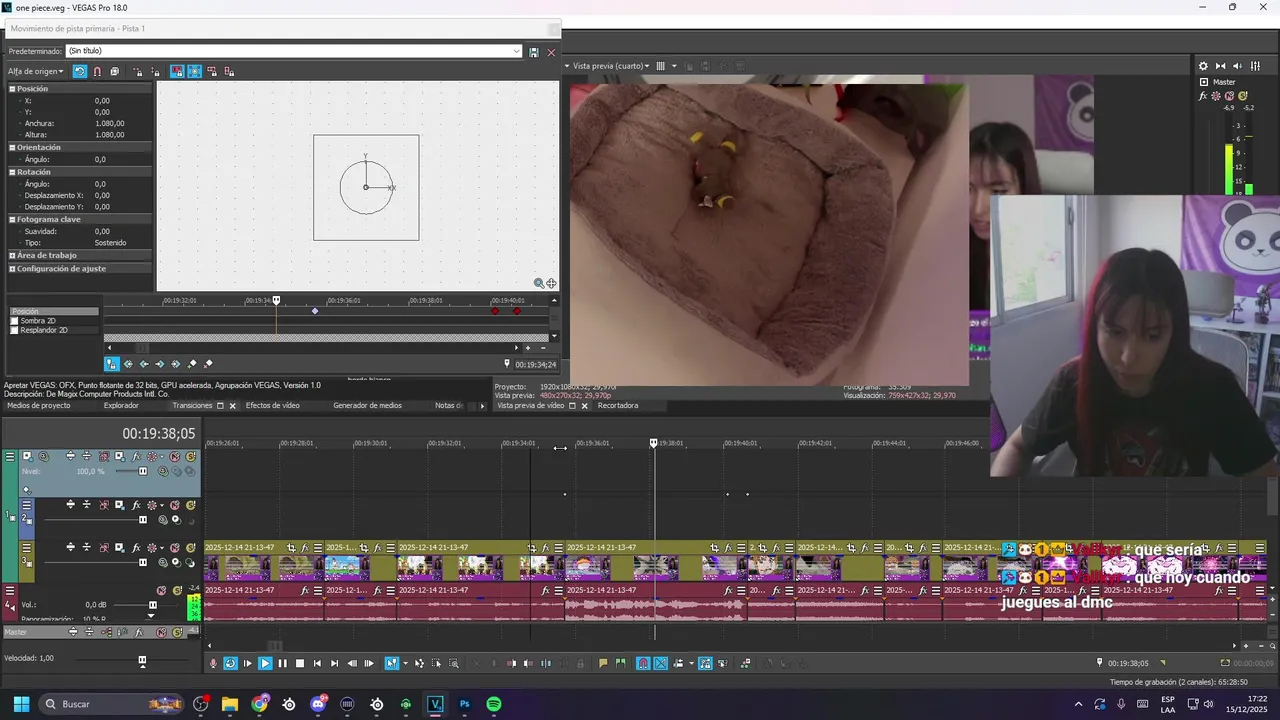This screenshot has width=1280, height=720.
Task: Delete the track motion preset
Action: [551, 51]
